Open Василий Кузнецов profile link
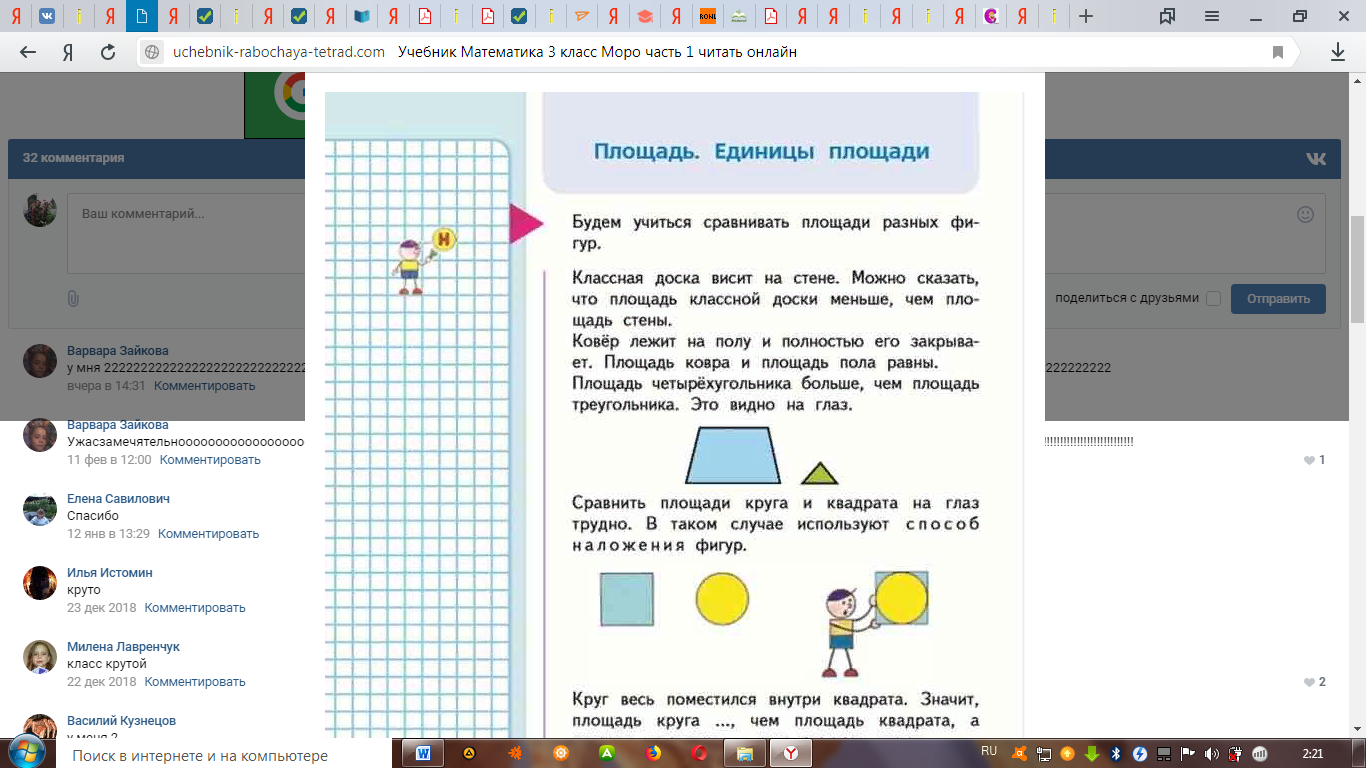The width and height of the screenshot is (1366, 768). 121,721
